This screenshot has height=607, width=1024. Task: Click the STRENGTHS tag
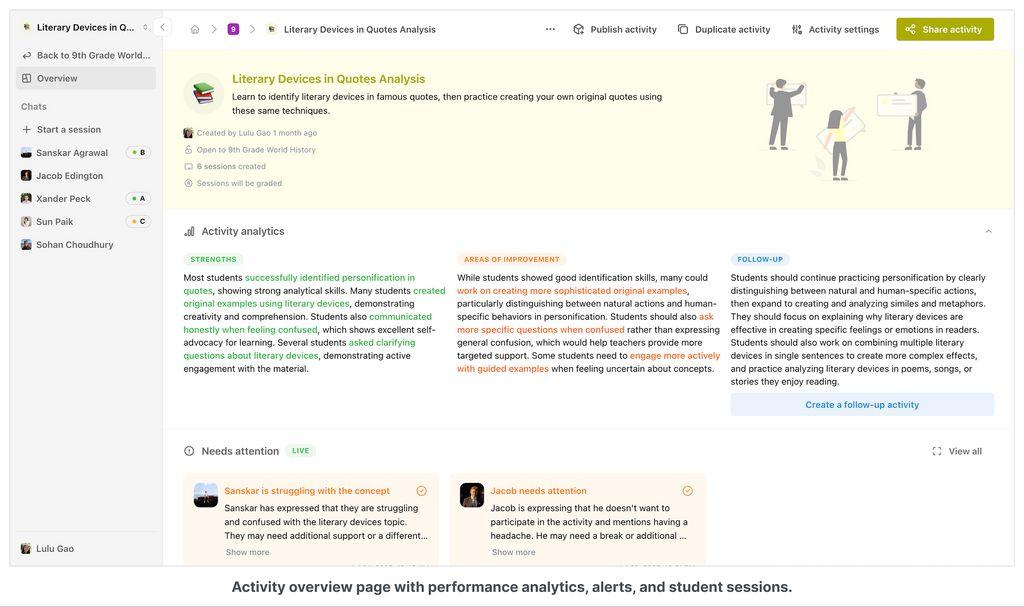tap(213, 259)
